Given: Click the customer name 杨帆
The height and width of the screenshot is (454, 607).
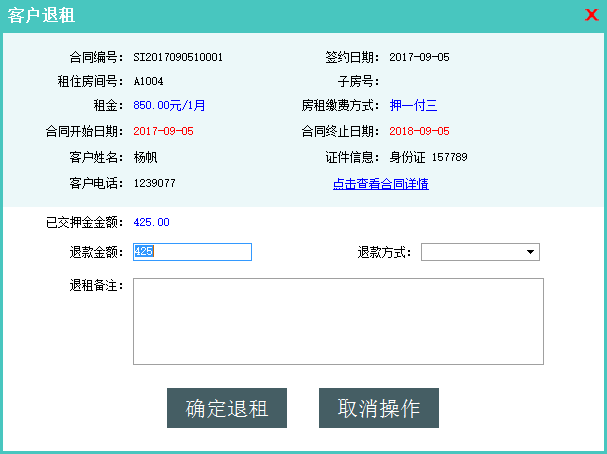Looking at the screenshot, I should (145, 157).
